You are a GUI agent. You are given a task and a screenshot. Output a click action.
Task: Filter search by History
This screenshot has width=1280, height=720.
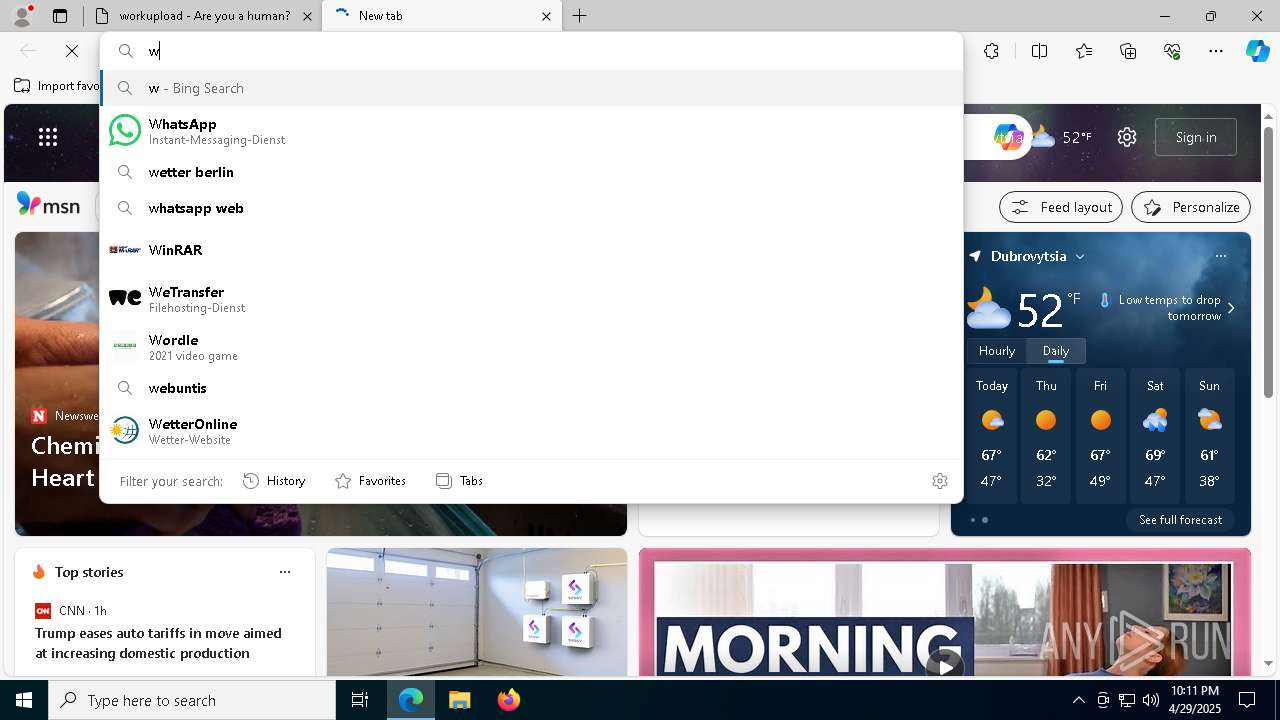(x=274, y=481)
